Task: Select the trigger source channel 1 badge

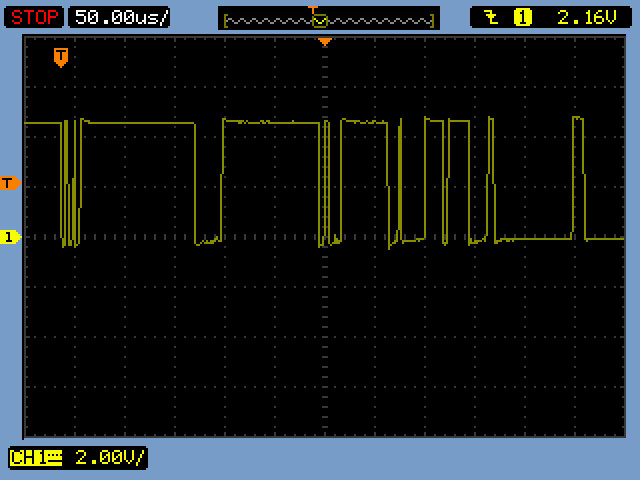Action: 522,17
